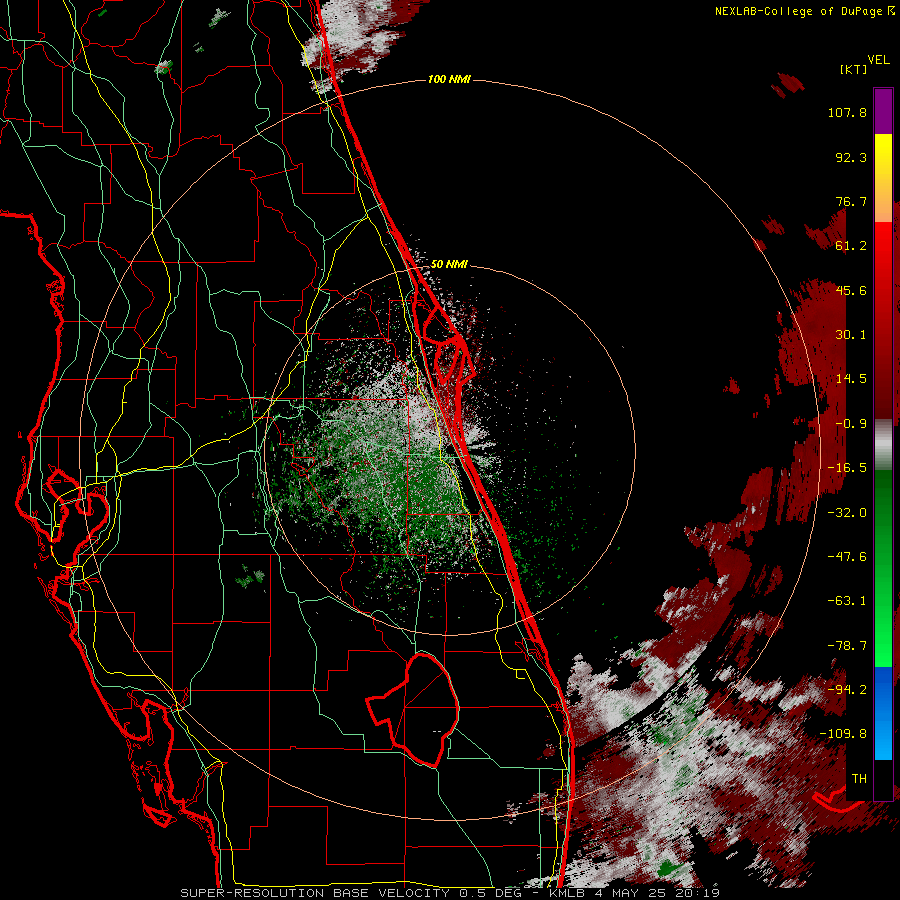
Task: Click the 50 NMI range ring label
Action: (x=449, y=265)
